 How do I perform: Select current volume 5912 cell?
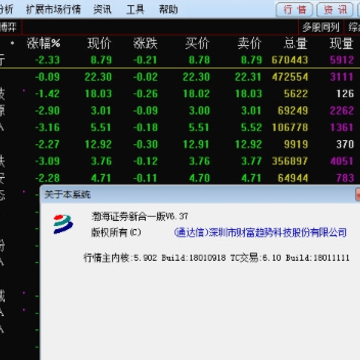pyautogui.click(x=342, y=60)
